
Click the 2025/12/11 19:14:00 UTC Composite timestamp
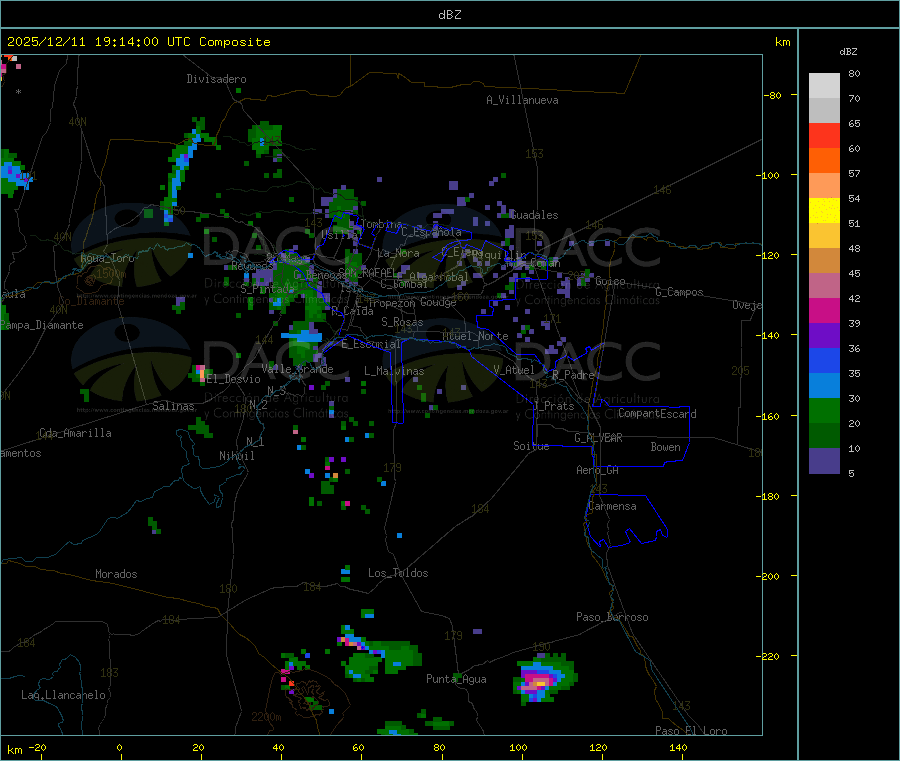[138, 42]
